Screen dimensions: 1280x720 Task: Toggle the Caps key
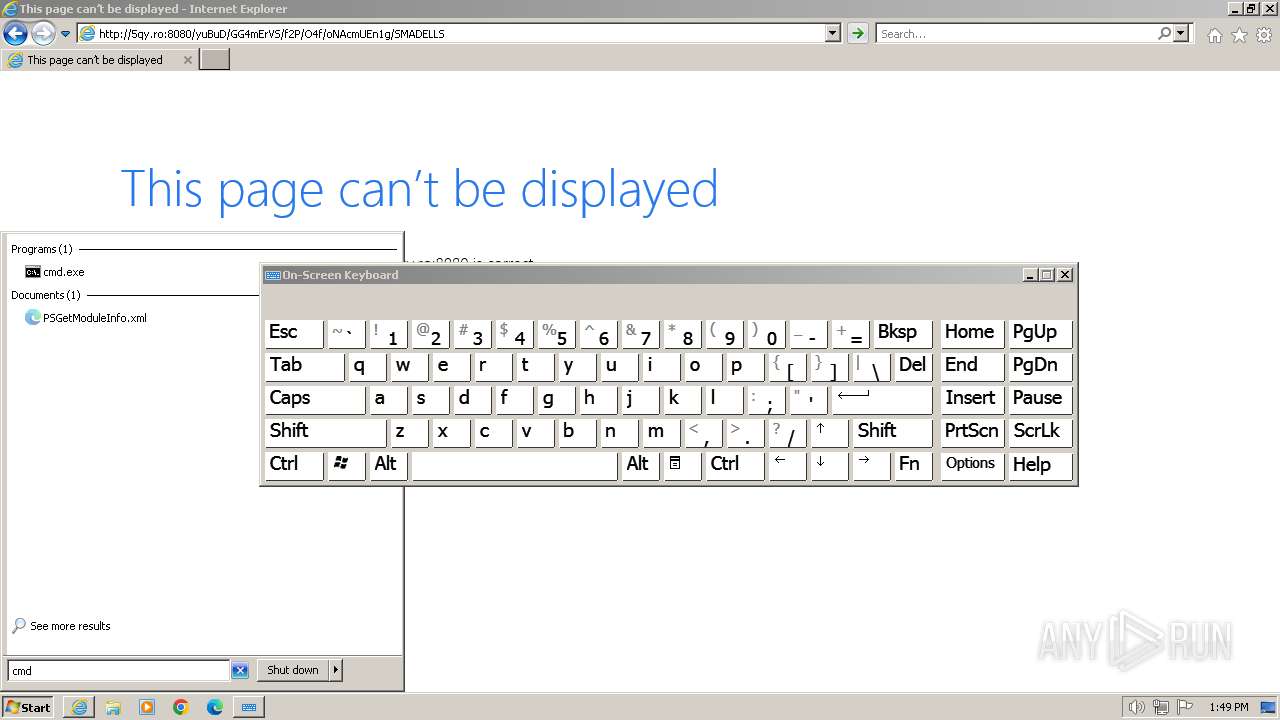(314, 399)
